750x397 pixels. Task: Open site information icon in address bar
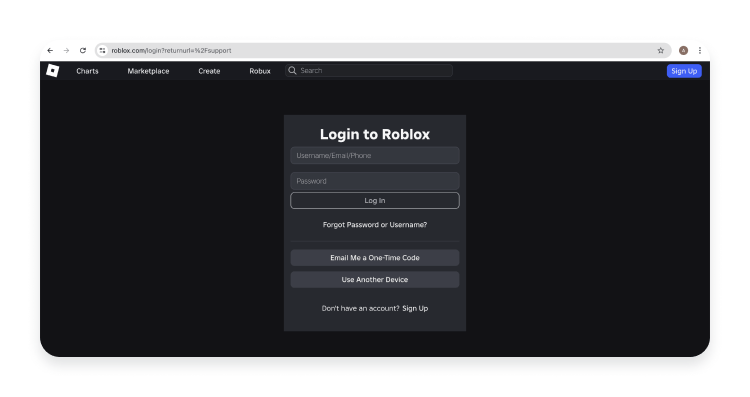pos(102,50)
